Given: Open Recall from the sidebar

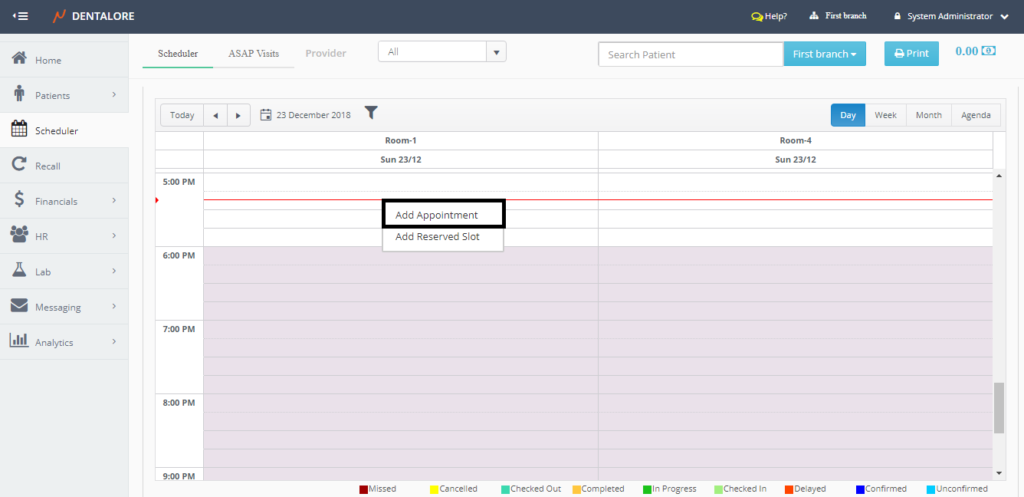Looking at the screenshot, I should [48, 166].
